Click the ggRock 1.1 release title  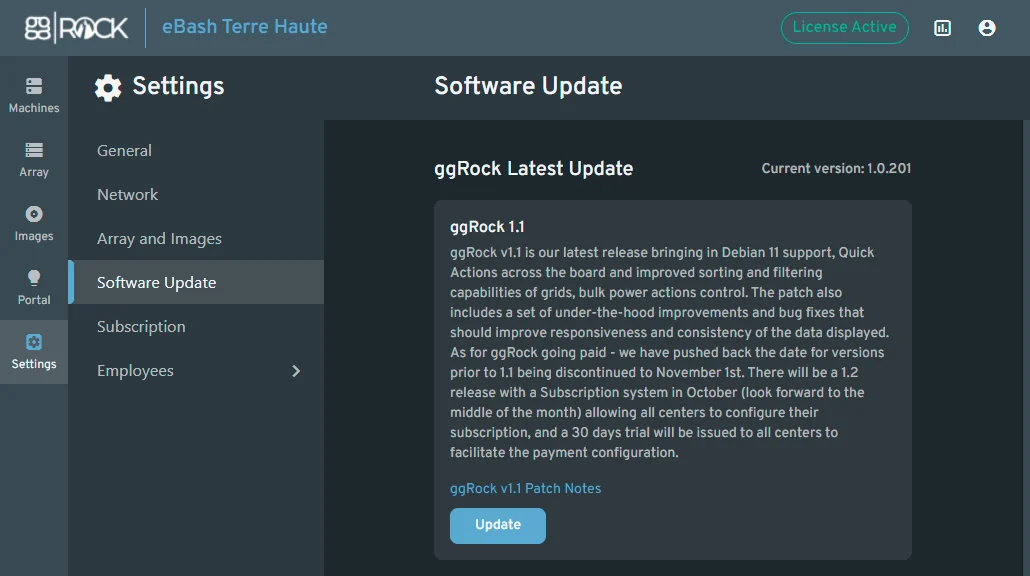pos(487,227)
